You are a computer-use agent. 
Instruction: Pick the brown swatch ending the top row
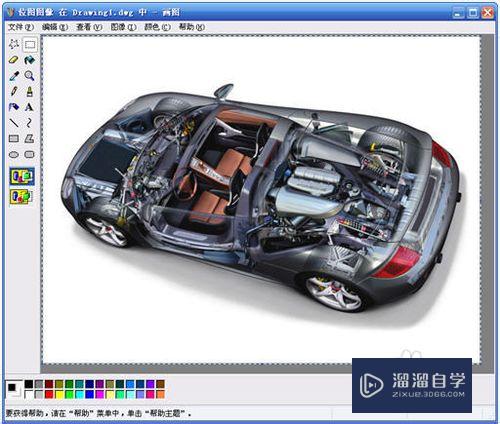point(160,384)
